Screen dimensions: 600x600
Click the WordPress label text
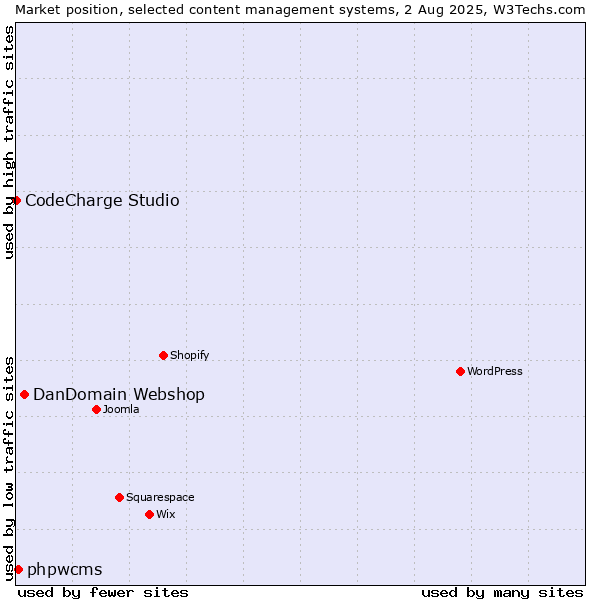(x=494, y=371)
